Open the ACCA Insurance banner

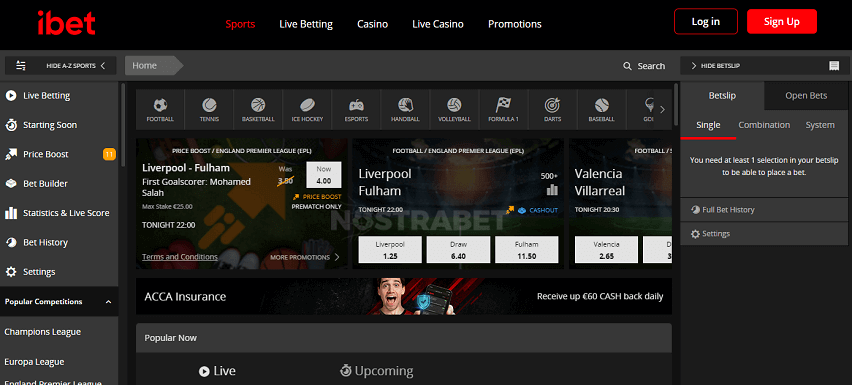pos(404,296)
